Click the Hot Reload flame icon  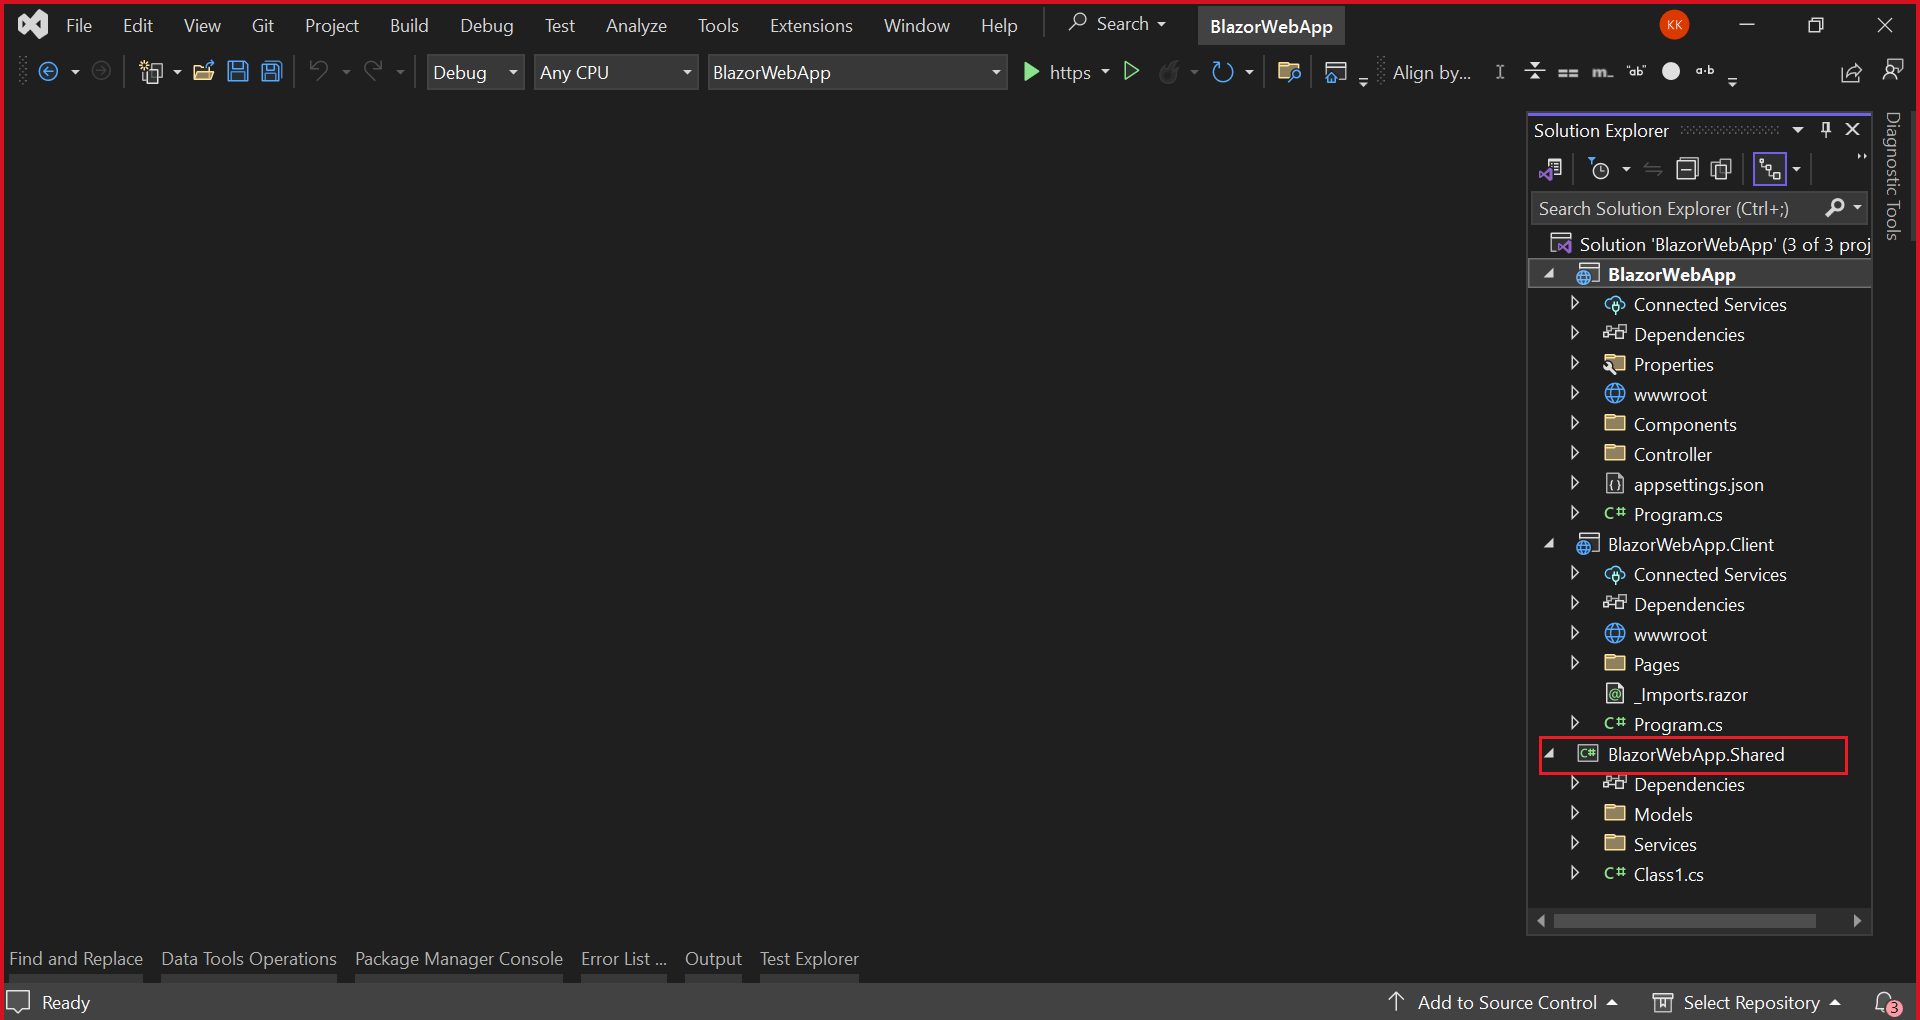(1169, 72)
